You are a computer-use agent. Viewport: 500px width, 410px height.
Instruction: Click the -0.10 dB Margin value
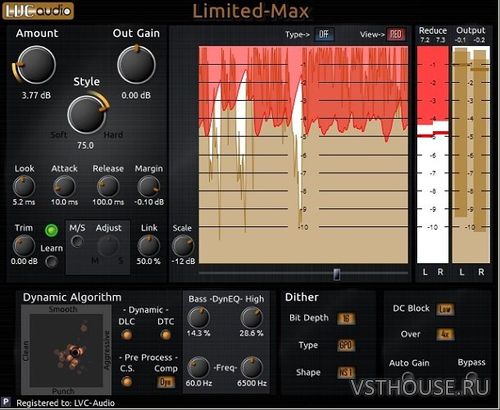149,202
